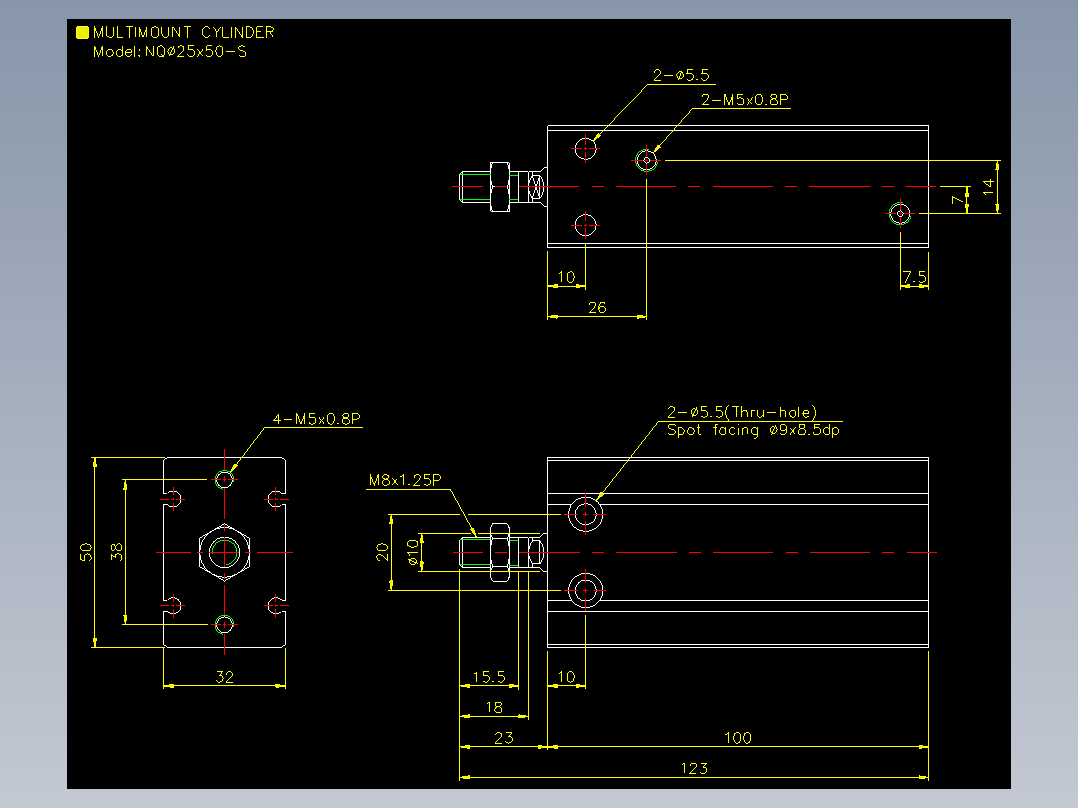The image size is (1078, 808).
Task: Click the 38 dimension value
Action: click(x=117, y=552)
